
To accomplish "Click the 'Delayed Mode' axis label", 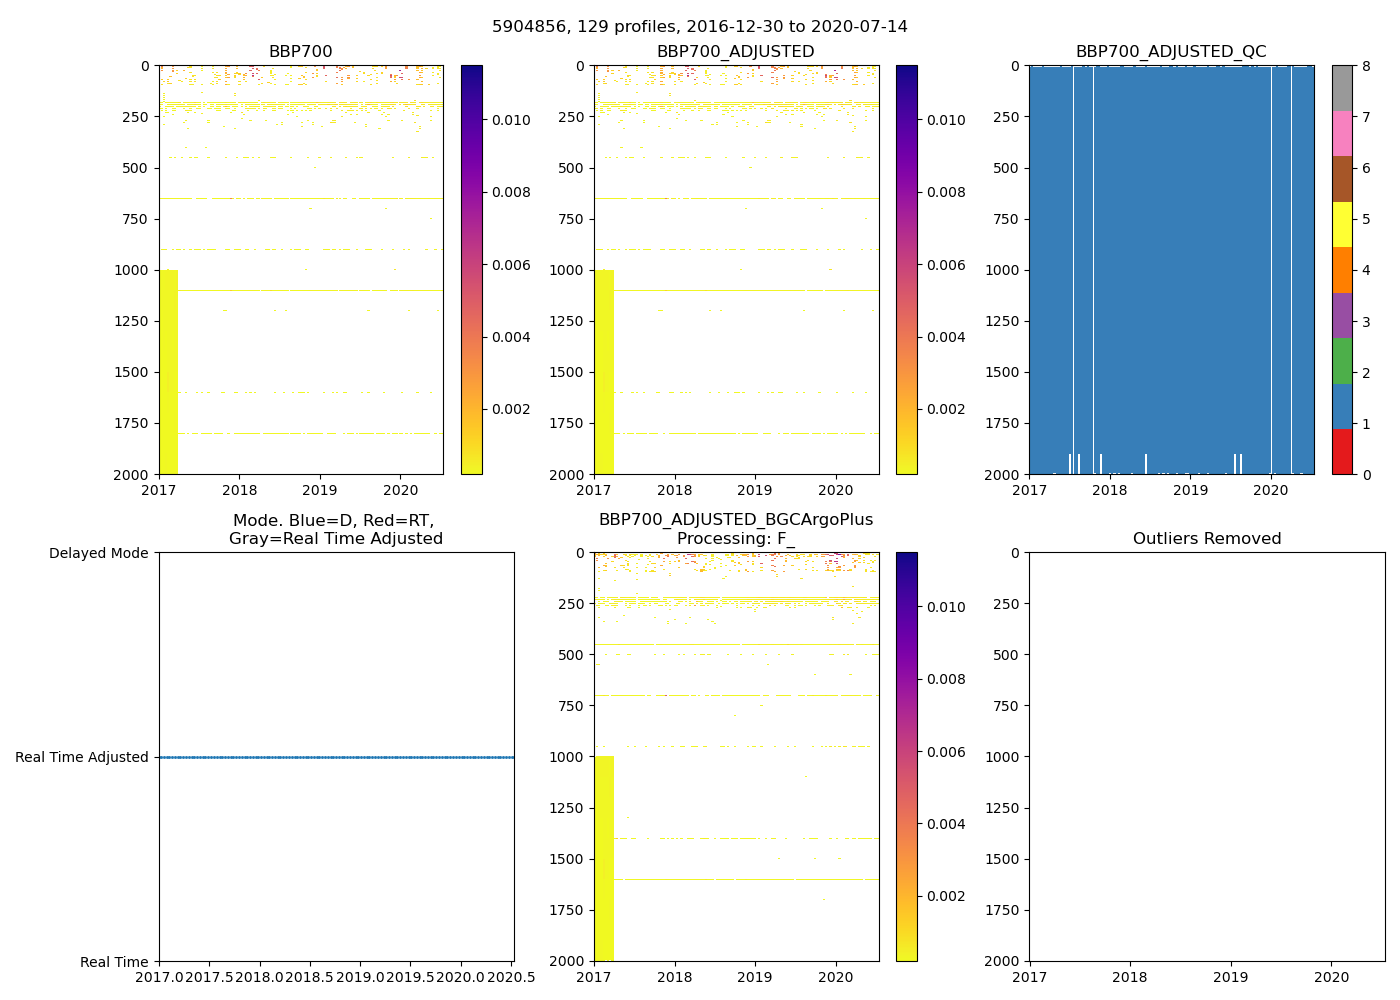I will pyautogui.click(x=98, y=553).
